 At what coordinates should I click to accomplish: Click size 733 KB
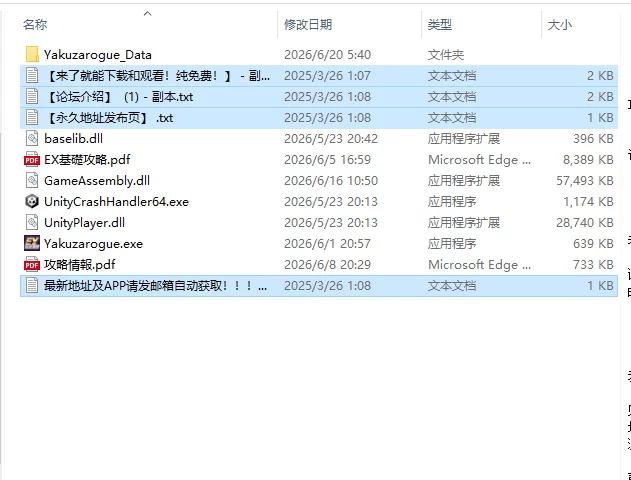point(593,264)
